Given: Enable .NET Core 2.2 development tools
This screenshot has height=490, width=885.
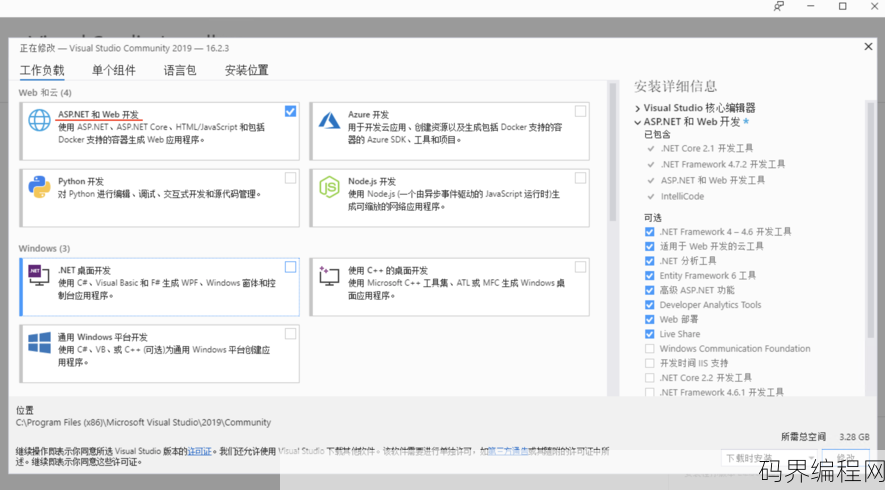Looking at the screenshot, I should [x=650, y=378].
